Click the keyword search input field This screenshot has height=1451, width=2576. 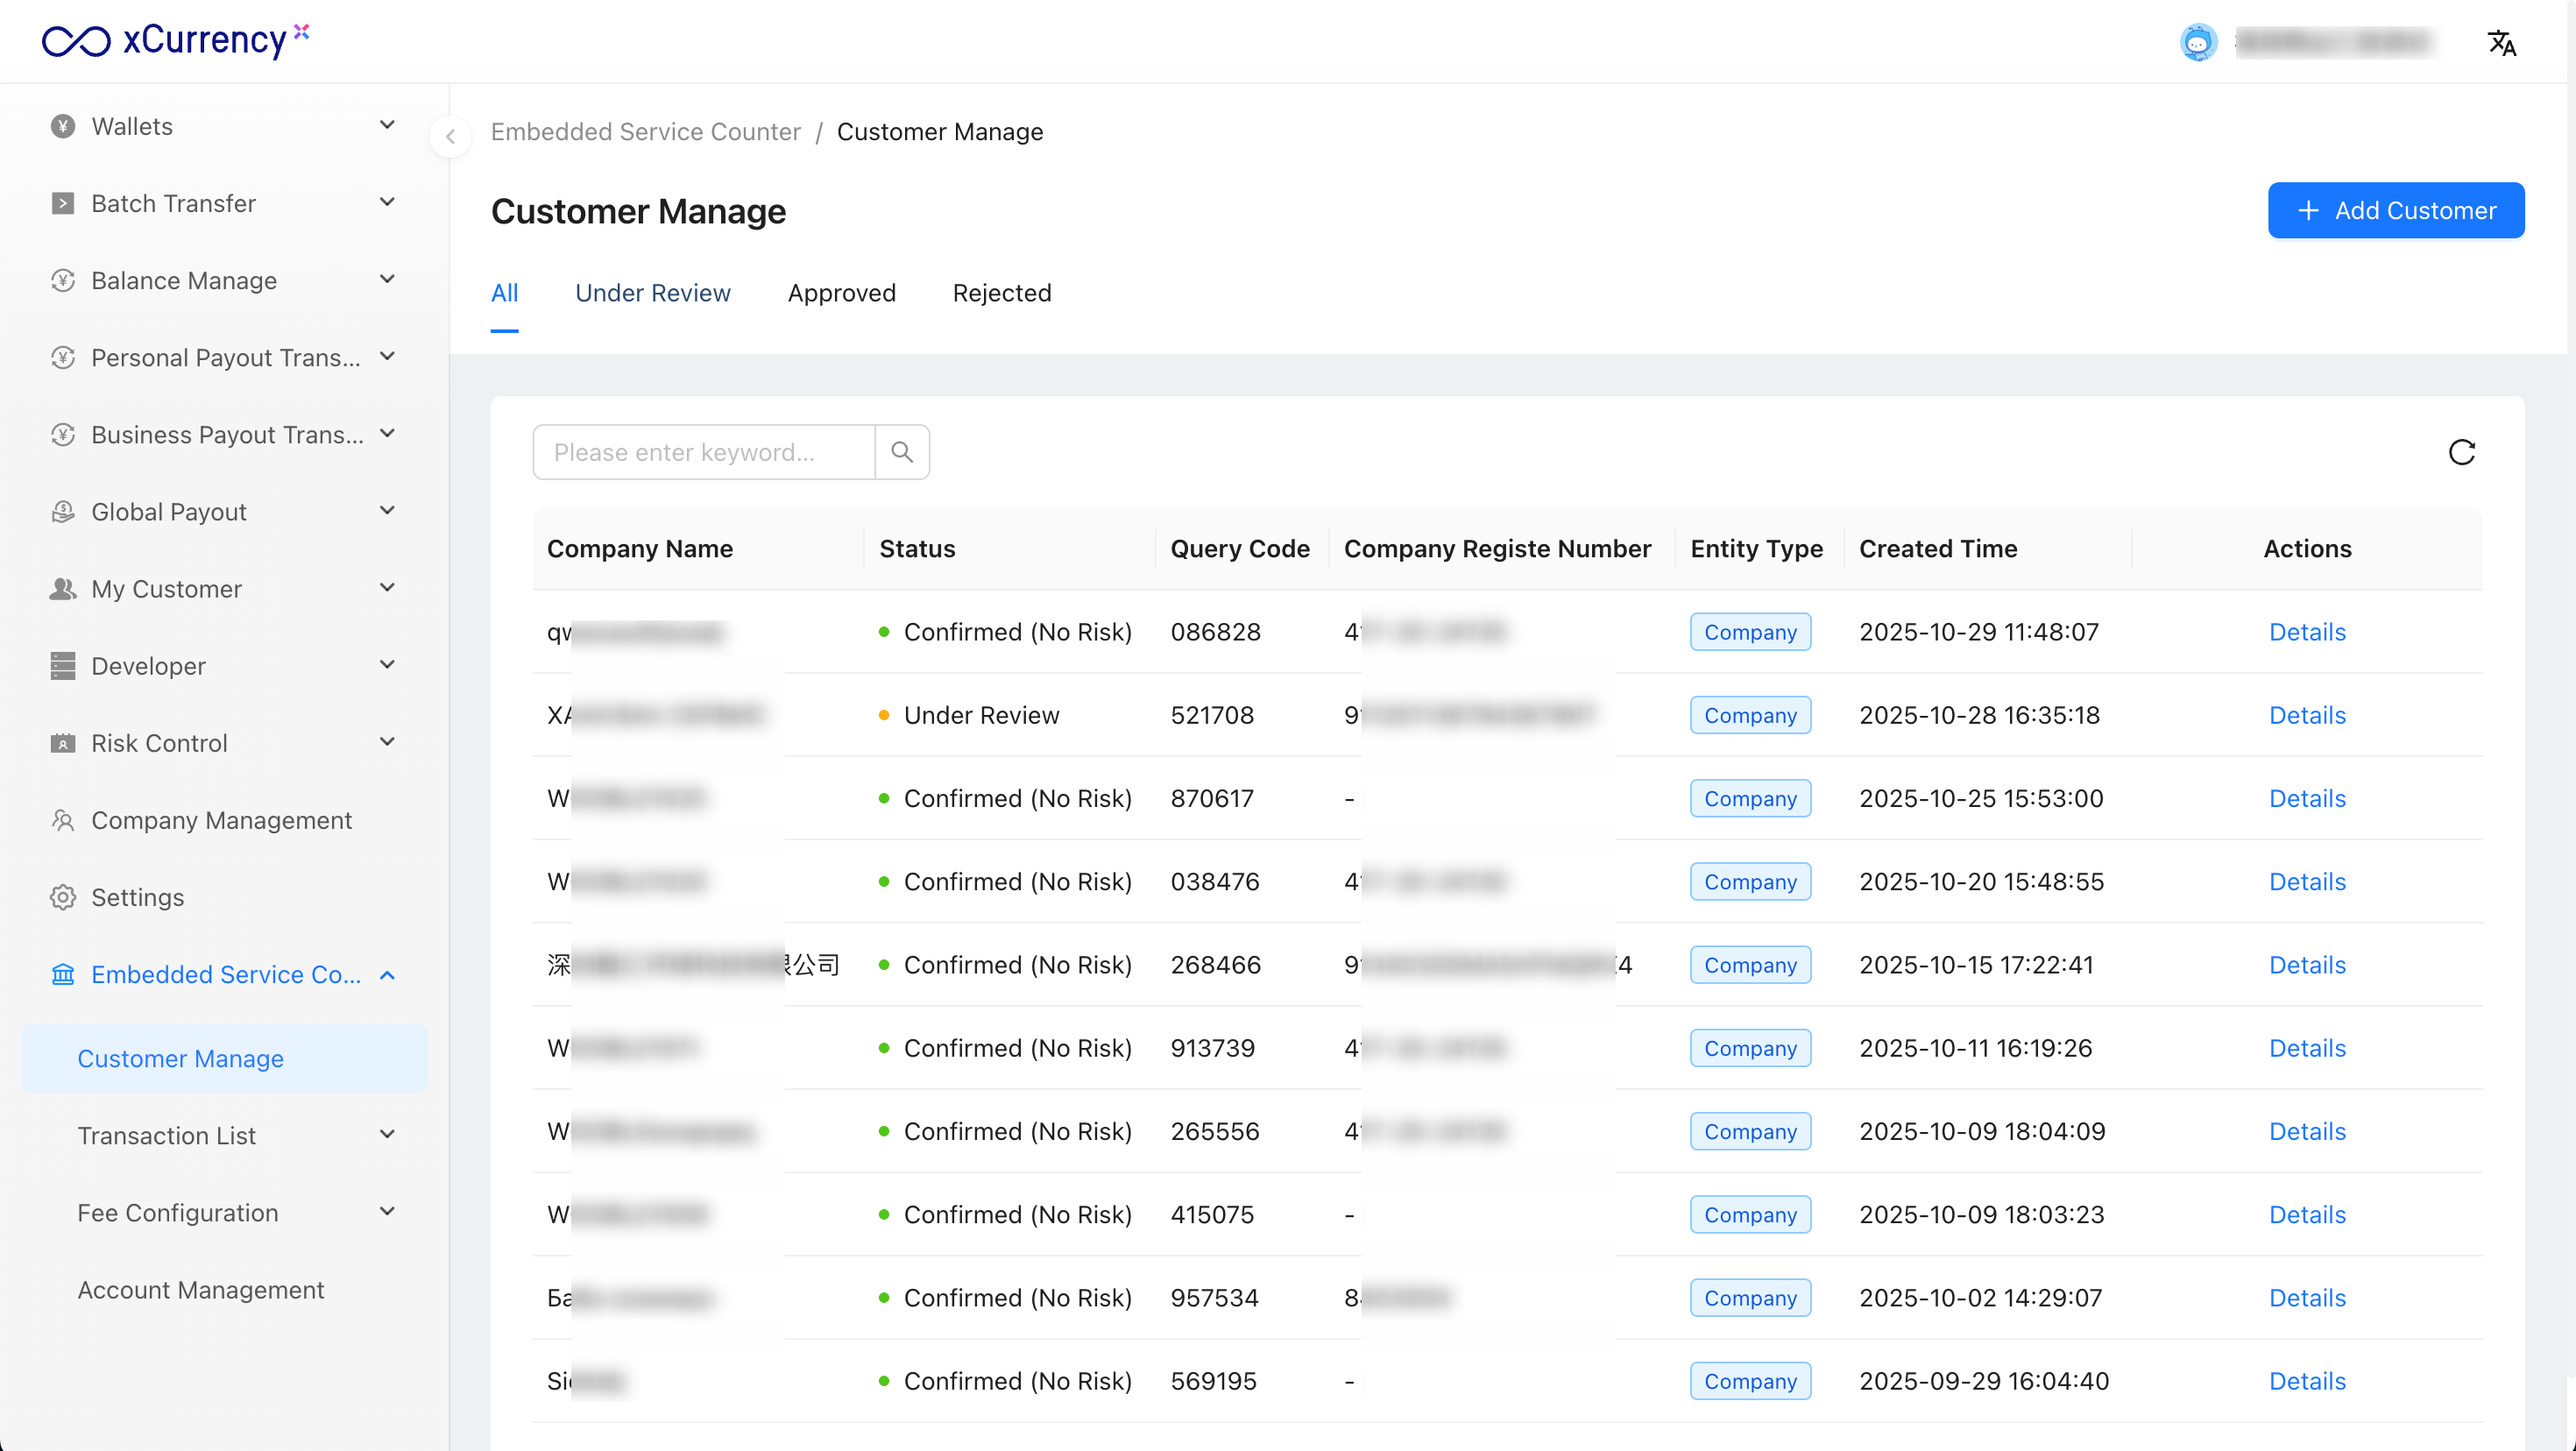[x=704, y=452]
